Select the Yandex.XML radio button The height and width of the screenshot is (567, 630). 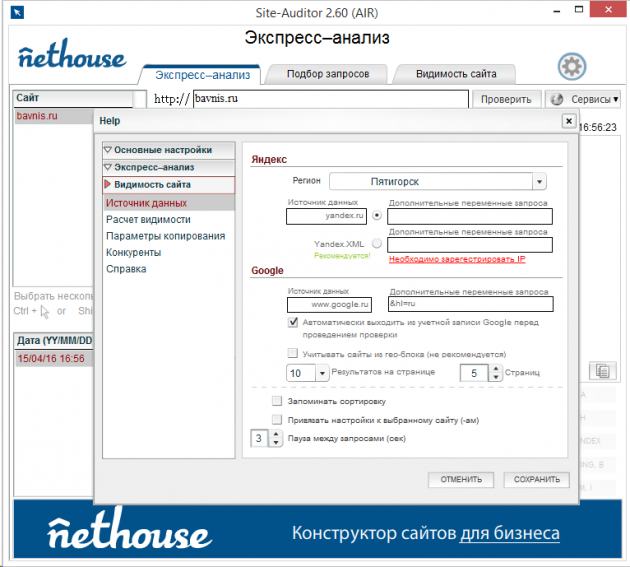point(376,243)
